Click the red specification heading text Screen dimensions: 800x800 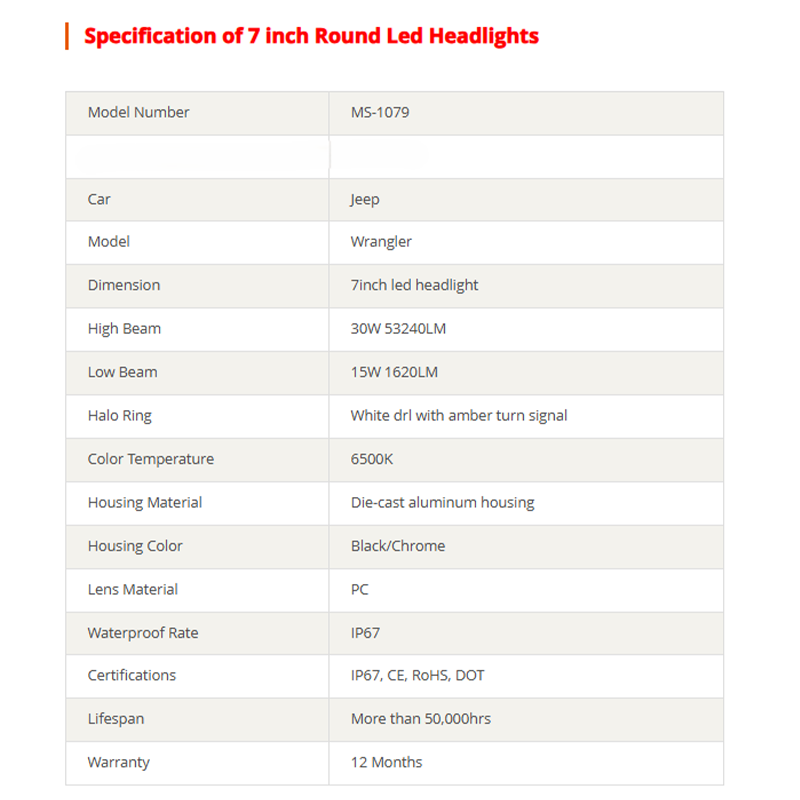(x=311, y=37)
